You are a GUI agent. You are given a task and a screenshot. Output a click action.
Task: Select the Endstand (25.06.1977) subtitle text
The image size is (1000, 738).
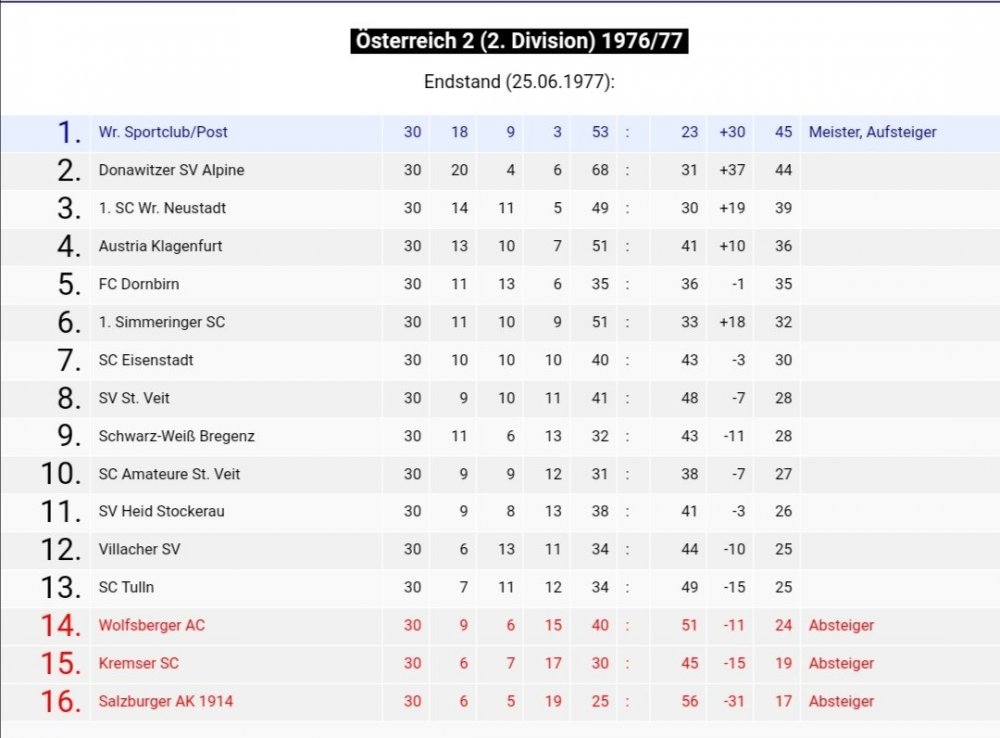click(519, 82)
